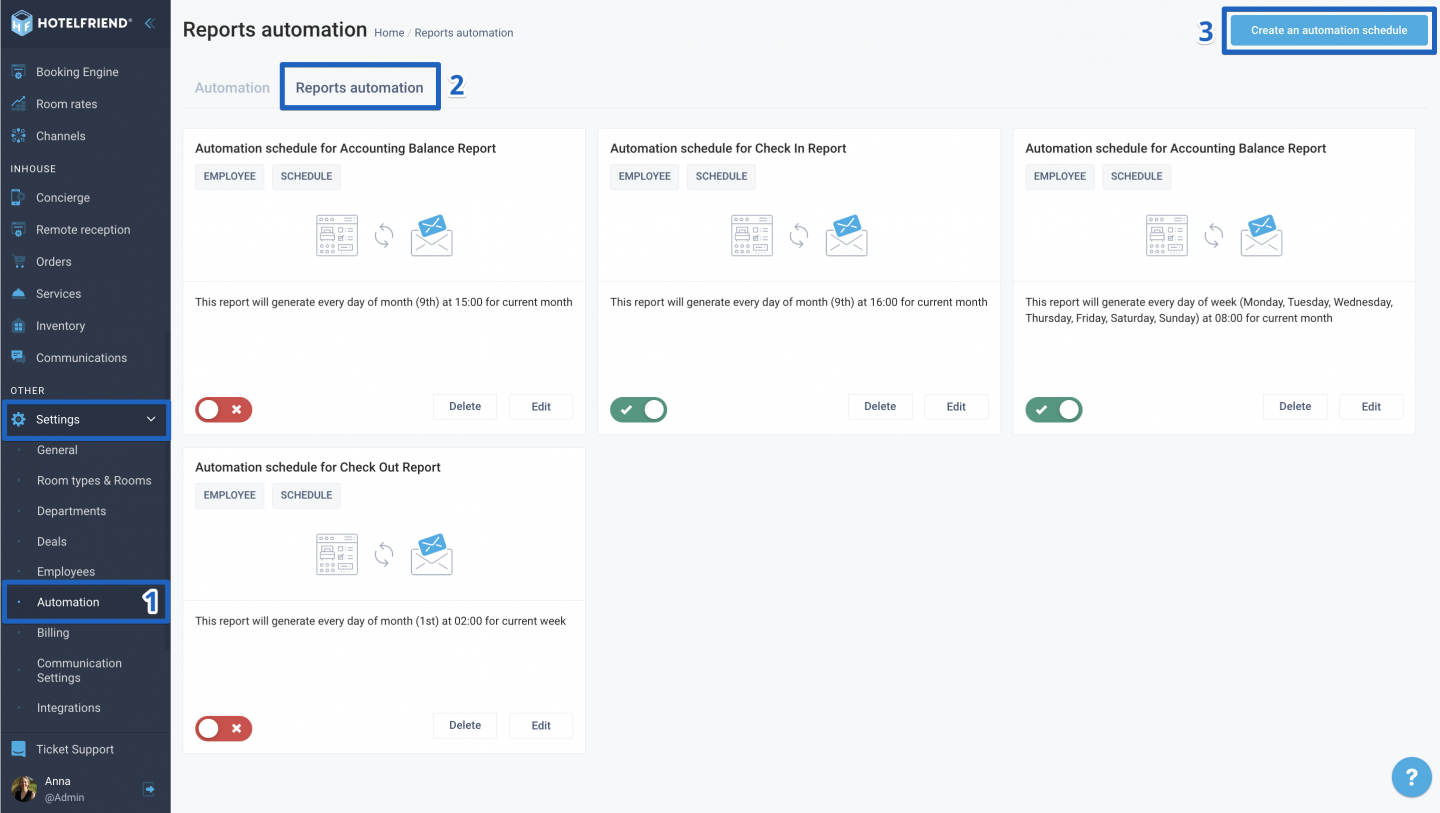
Task: Click Create an automation schedule
Action: 1329,30
